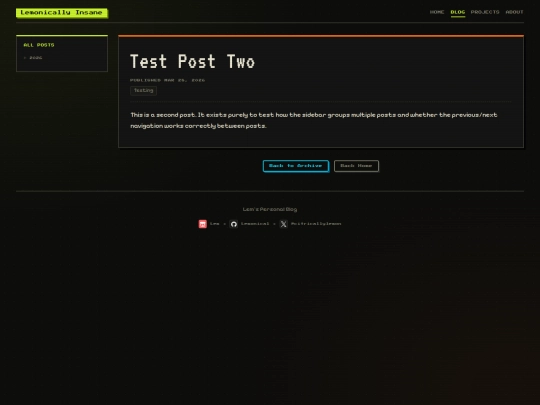This screenshot has width=540, height=405.
Task: Click the Back to Archive button
Action: point(295,166)
